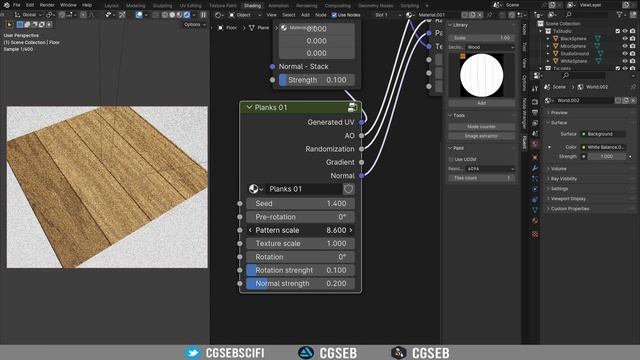
Task: Collapse the Tools panel
Action: point(450,116)
